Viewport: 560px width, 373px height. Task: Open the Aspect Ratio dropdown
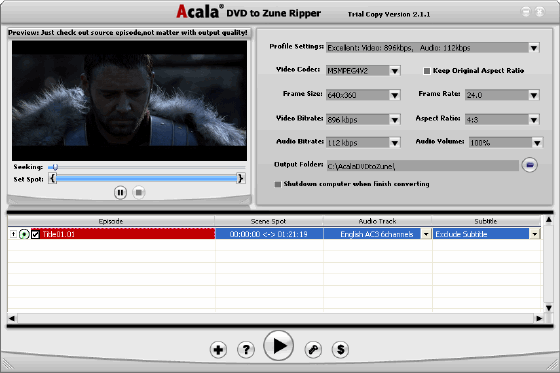pos(534,120)
